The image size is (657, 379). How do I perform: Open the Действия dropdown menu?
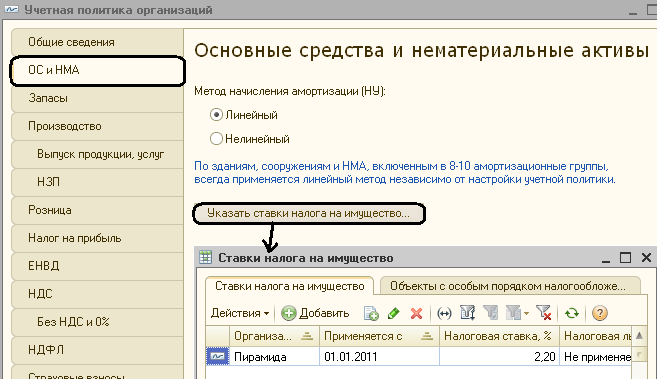(x=240, y=313)
